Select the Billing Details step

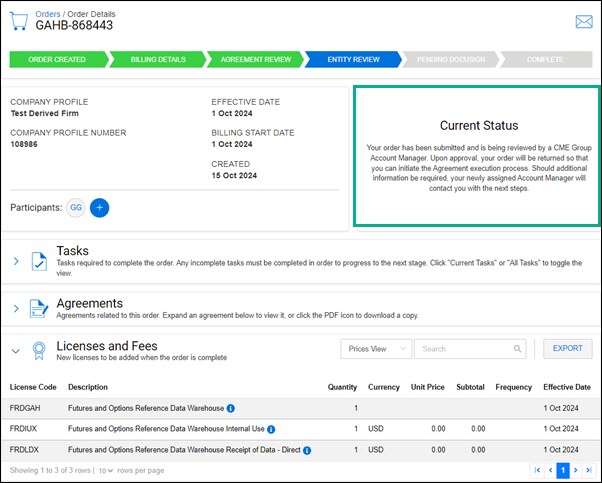point(158,59)
